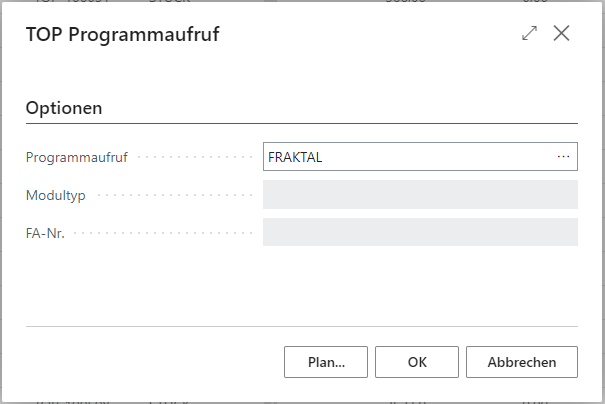
Task: Click the greyed-out Modultyp field
Action: [x=420, y=195]
